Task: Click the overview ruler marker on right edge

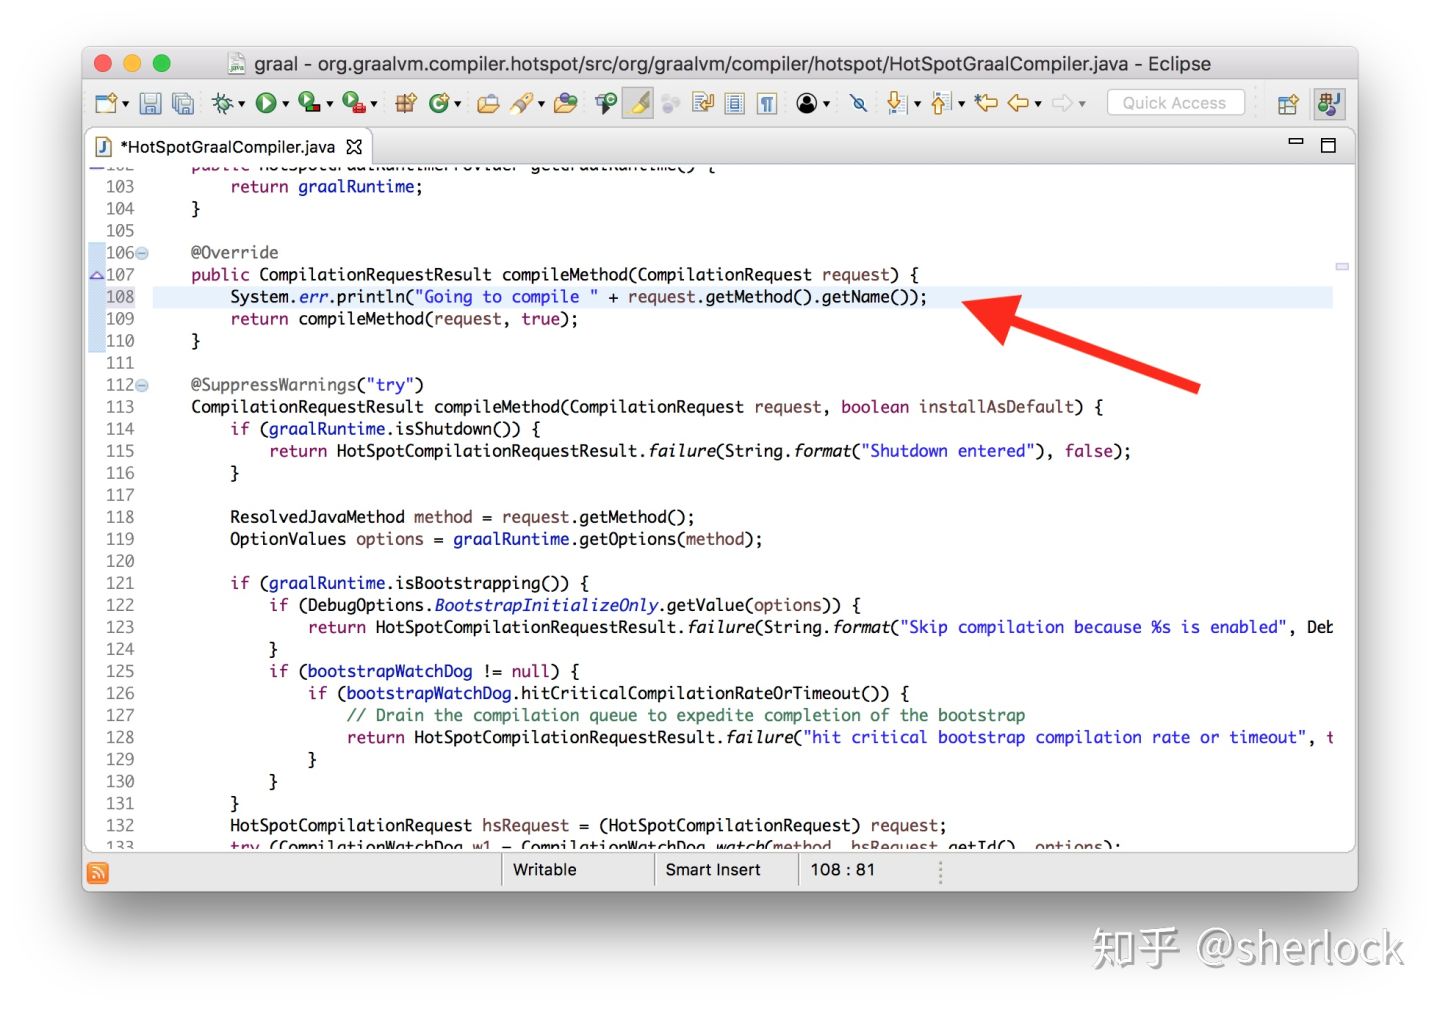Action: [x=1342, y=267]
